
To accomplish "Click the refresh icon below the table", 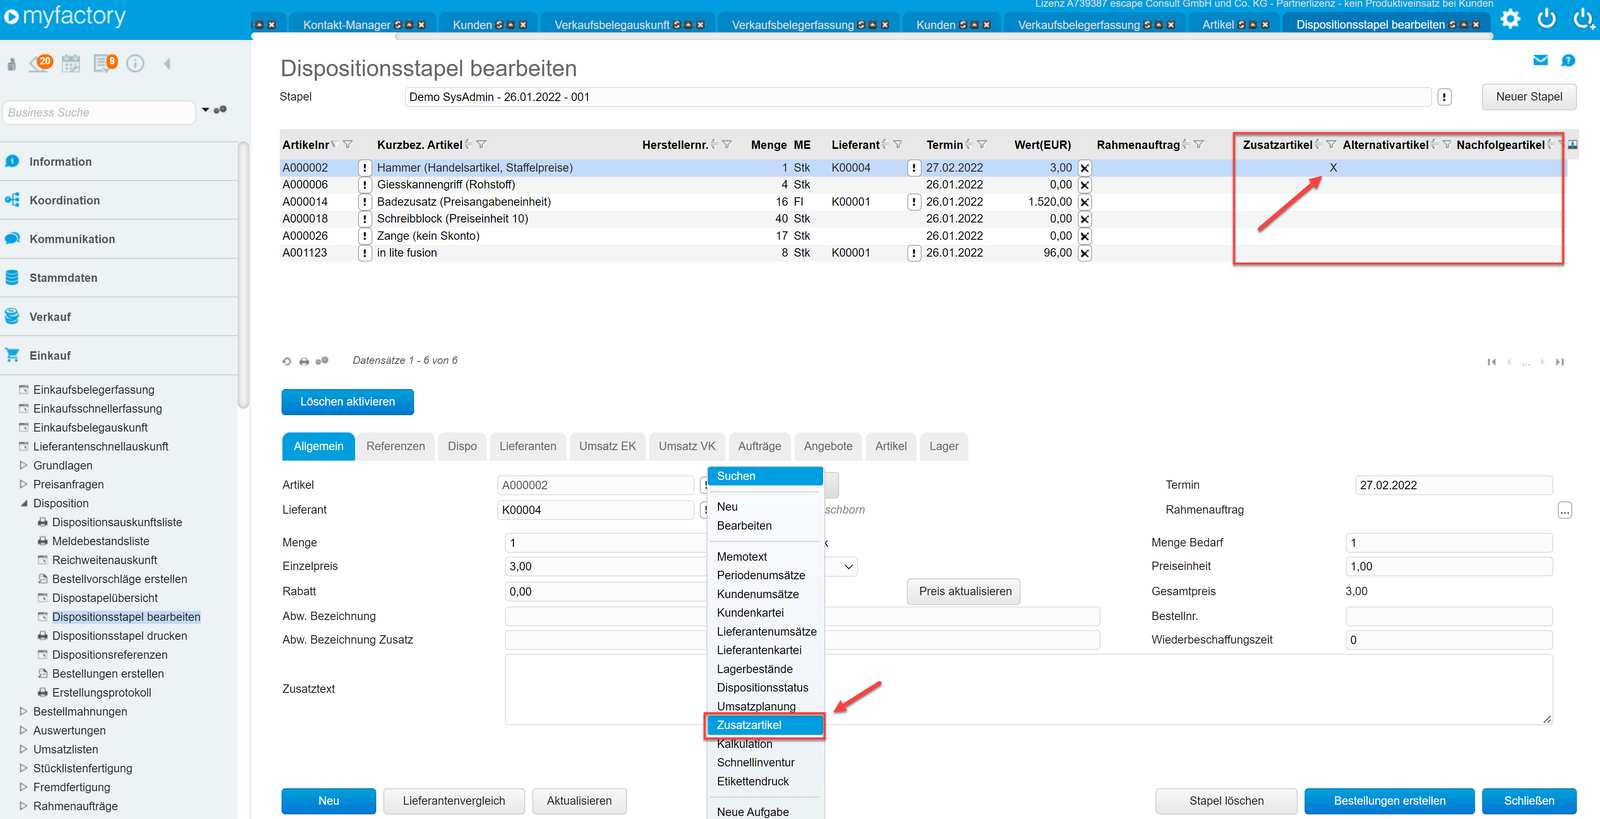I will click(287, 361).
